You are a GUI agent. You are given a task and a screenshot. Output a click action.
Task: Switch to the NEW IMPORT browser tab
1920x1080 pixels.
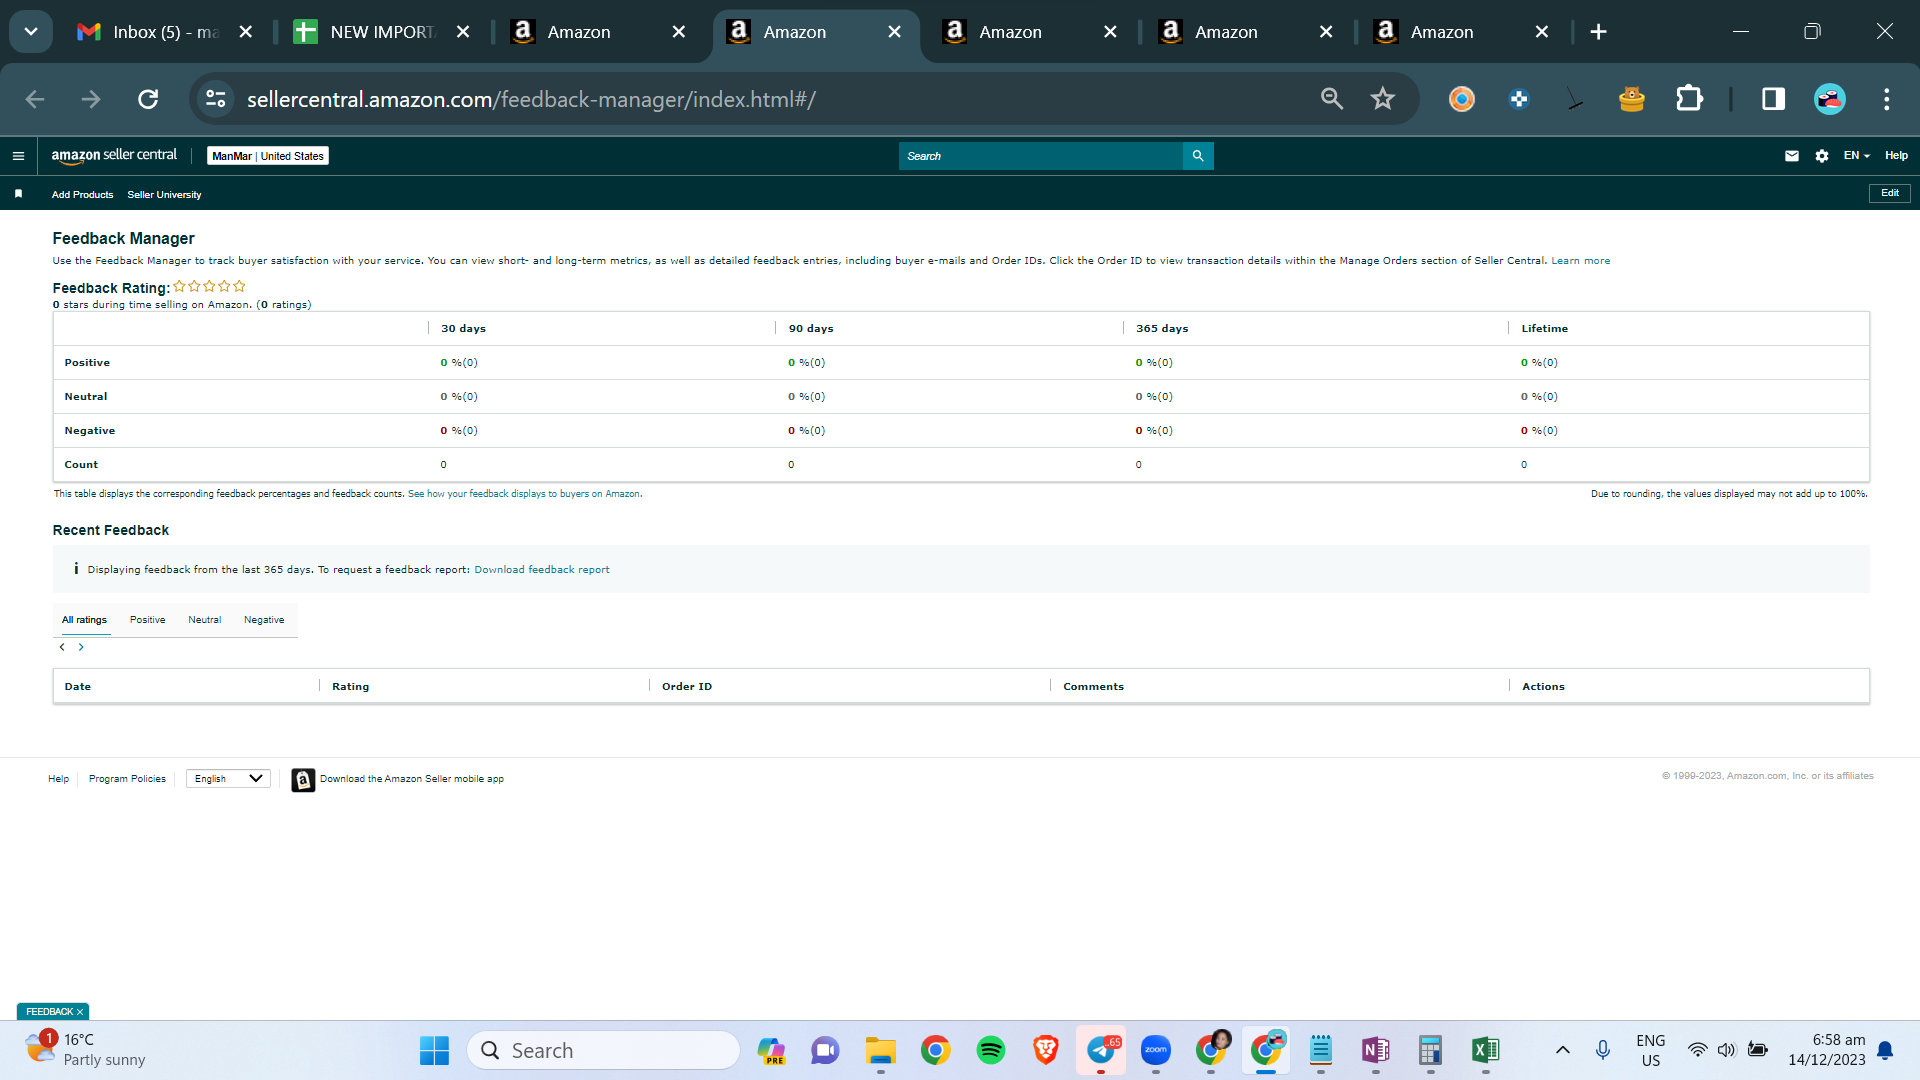pyautogui.click(x=382, y=32)
